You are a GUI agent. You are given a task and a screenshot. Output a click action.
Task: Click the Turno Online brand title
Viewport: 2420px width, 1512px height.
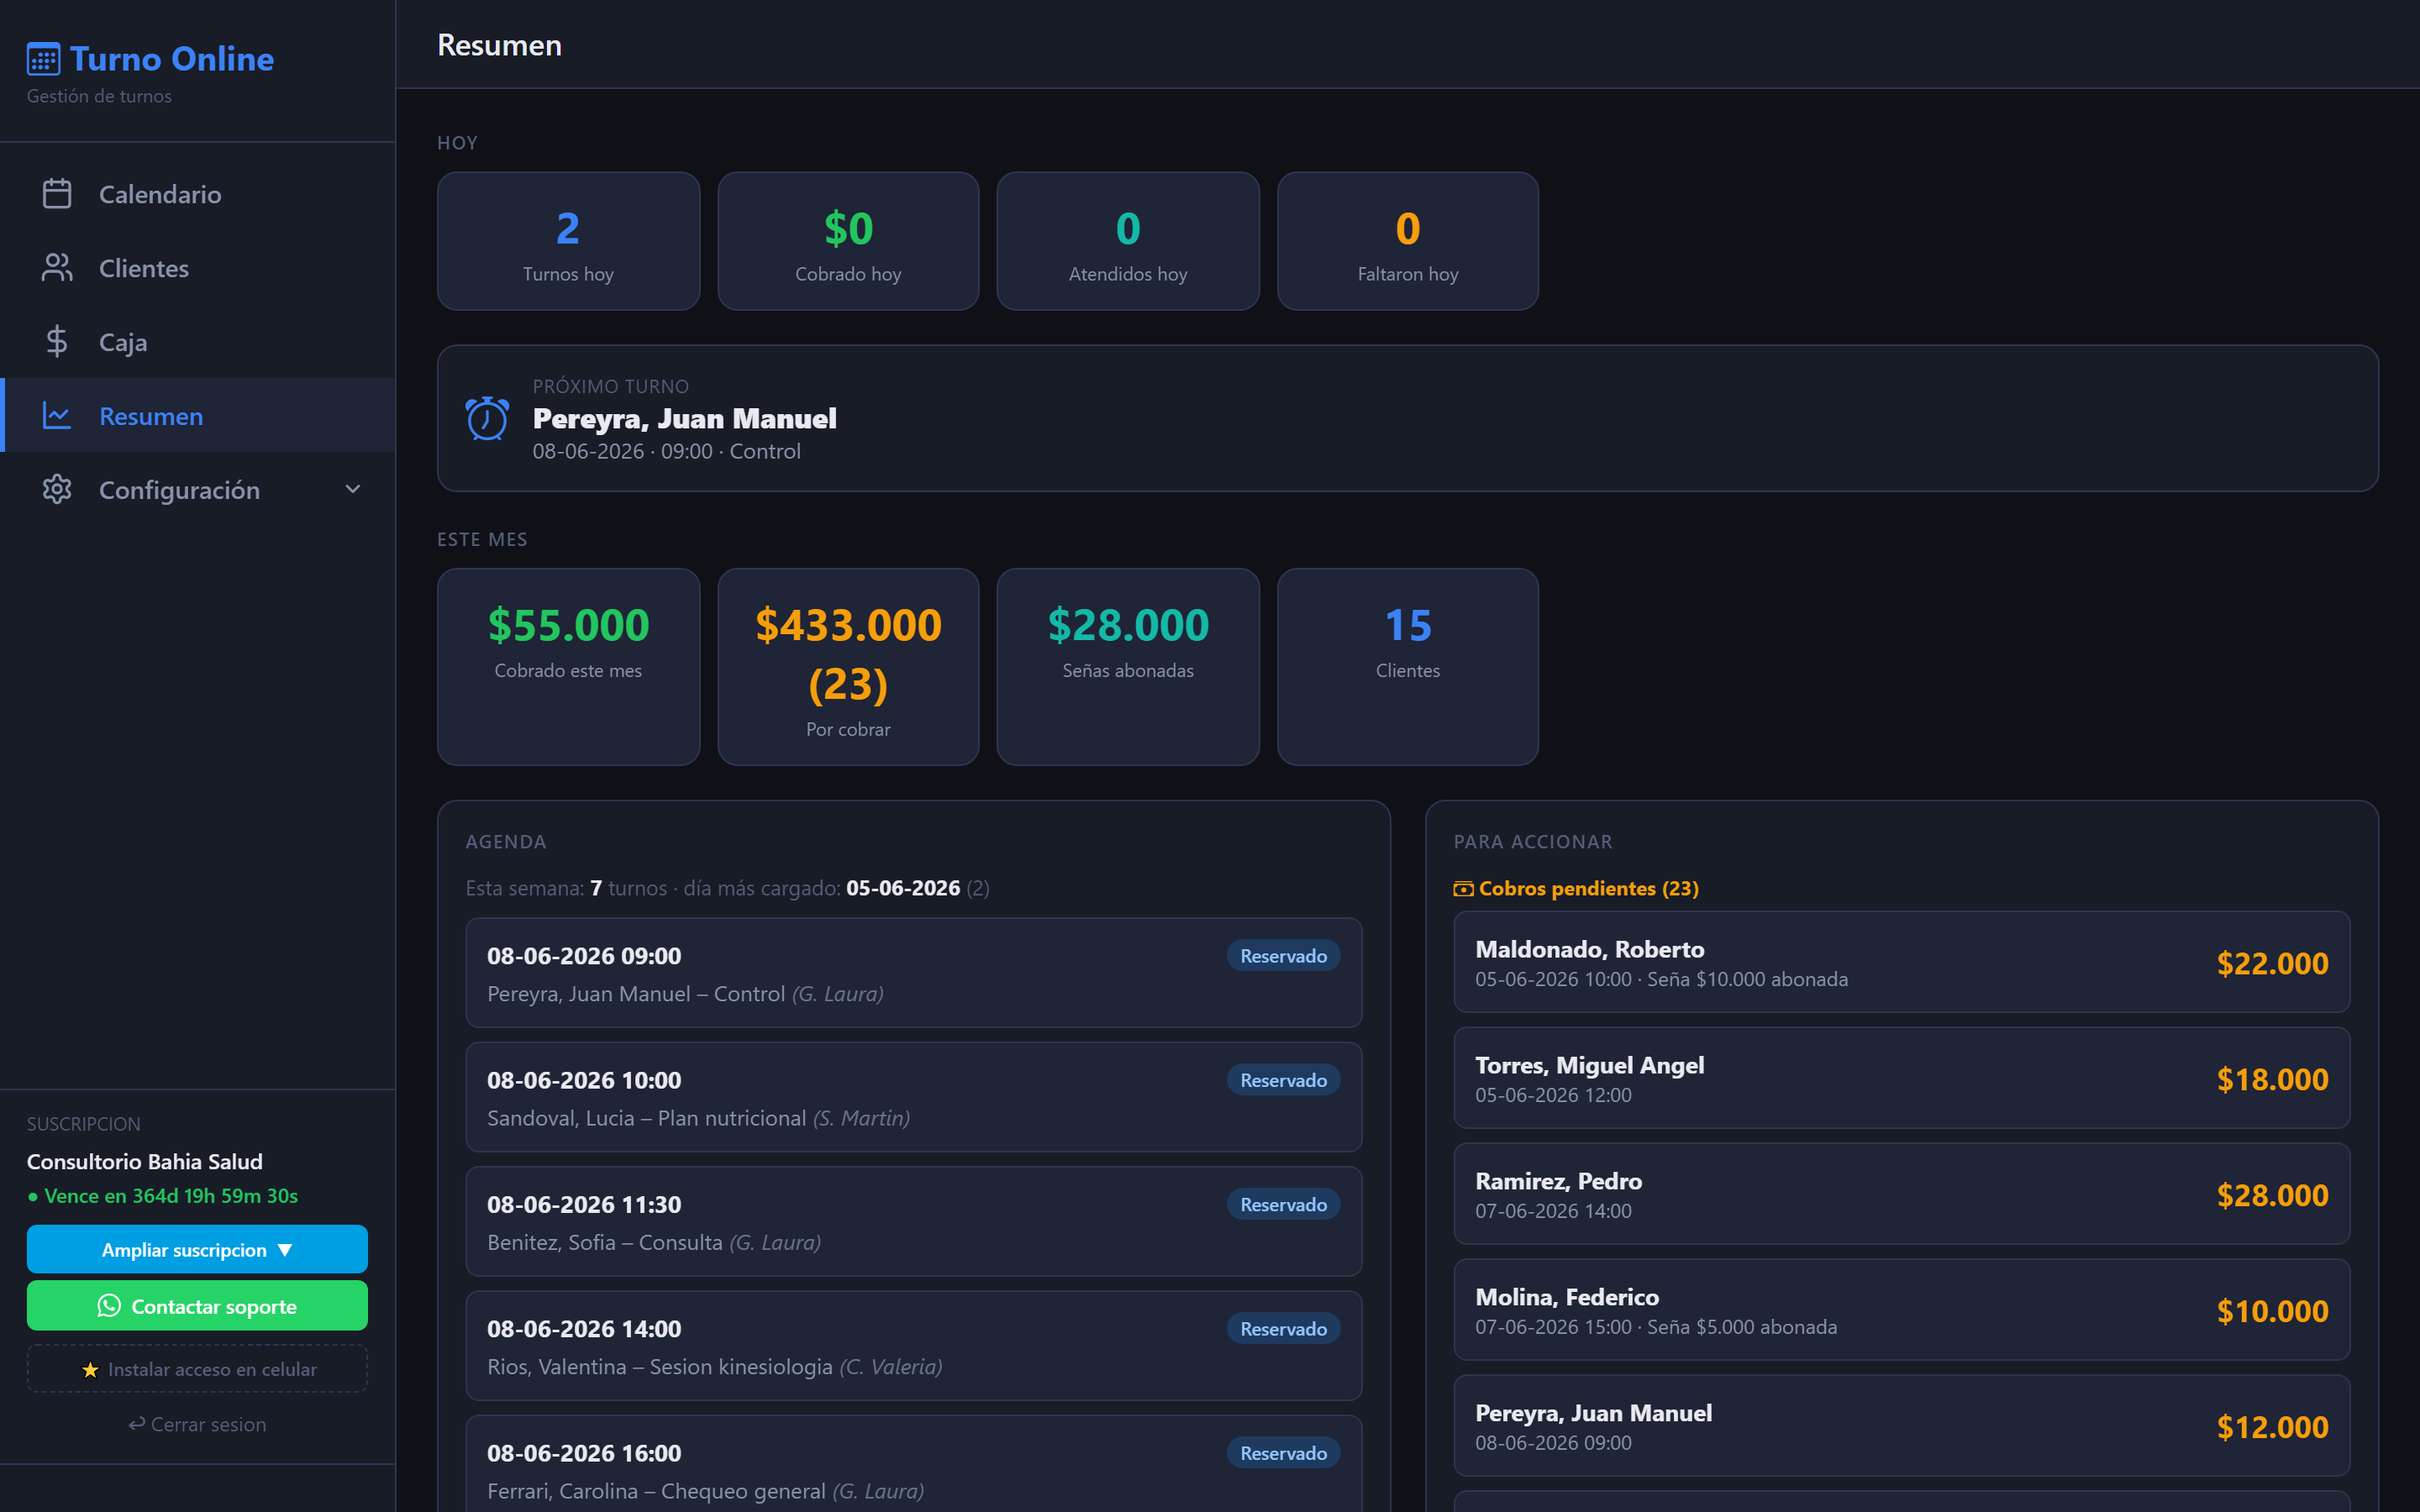click(x=172, y=59)
